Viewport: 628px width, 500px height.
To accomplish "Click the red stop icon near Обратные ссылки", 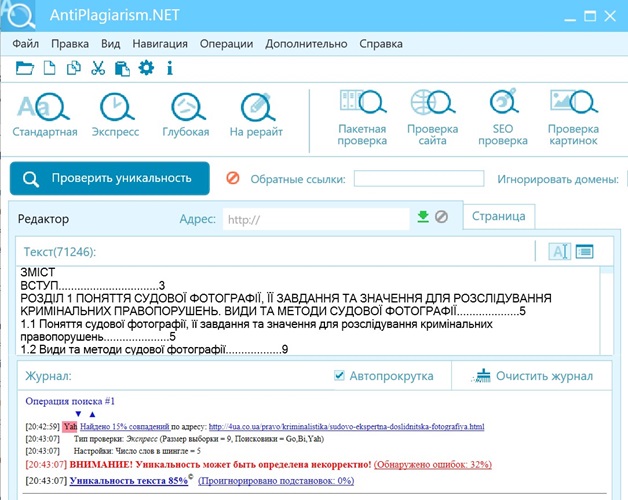I will (233, 178).
